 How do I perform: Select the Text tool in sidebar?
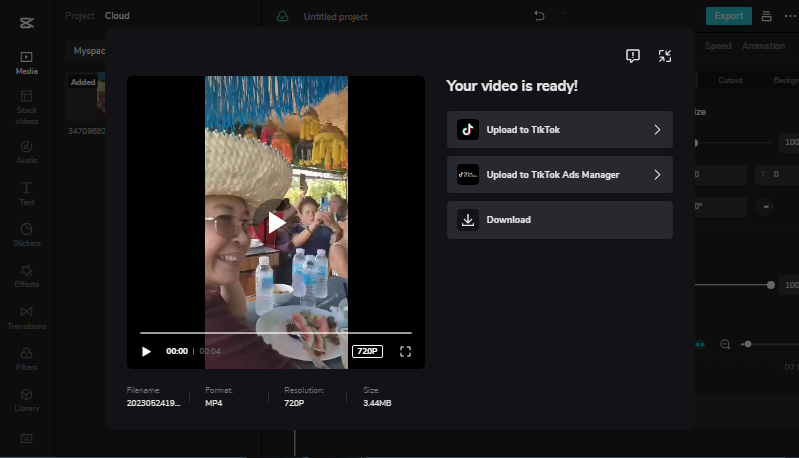(x=27, y=192)
